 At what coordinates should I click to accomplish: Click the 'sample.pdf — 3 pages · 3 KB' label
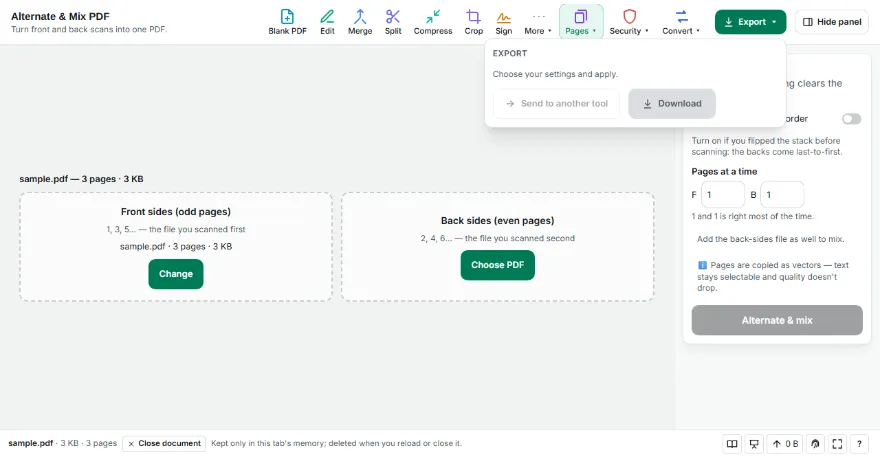[81, 179]
